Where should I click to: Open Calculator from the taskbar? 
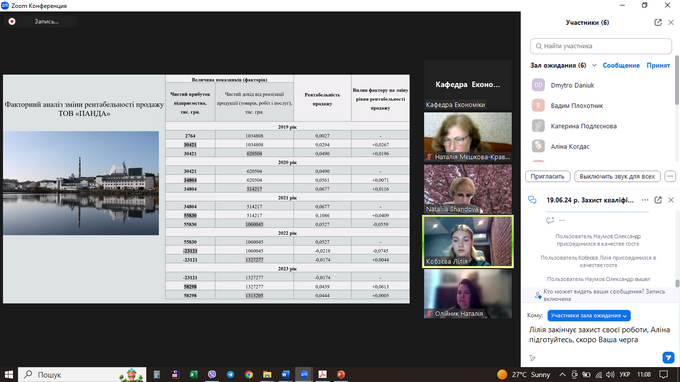[x=157, y=375]
